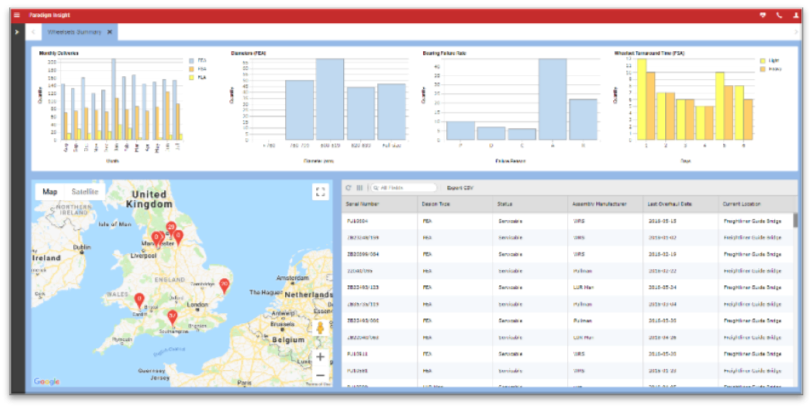Click the Export CSV button
Screen dimensions: 812x408
(461, 187)
